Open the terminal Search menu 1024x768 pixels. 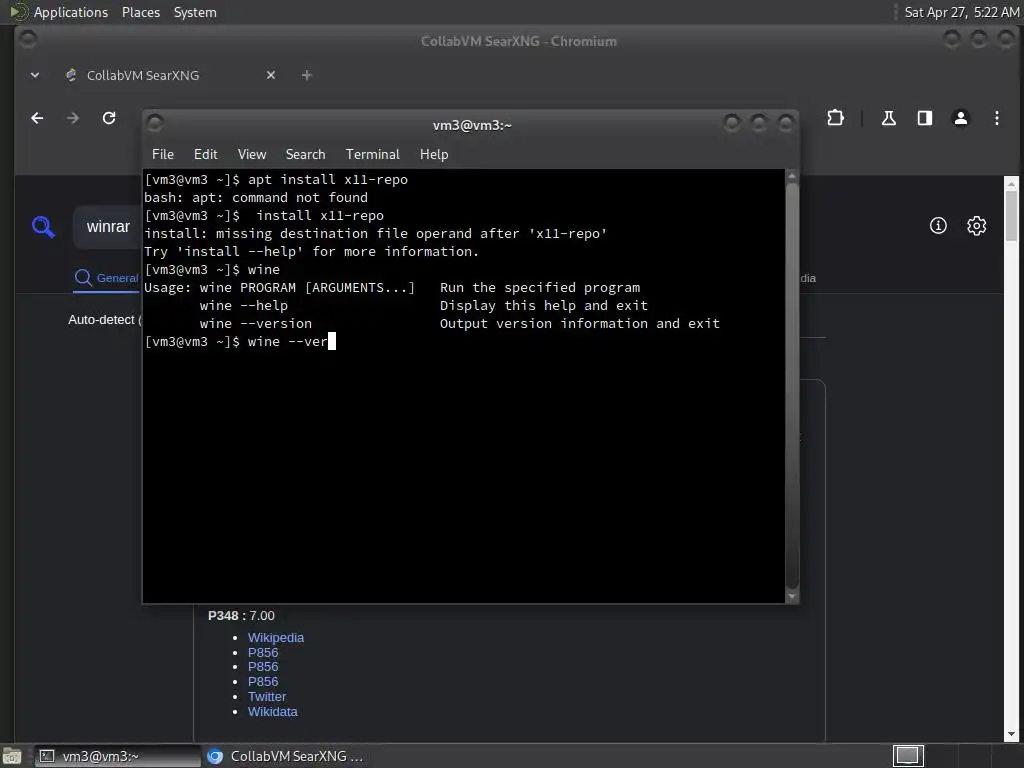305,155
